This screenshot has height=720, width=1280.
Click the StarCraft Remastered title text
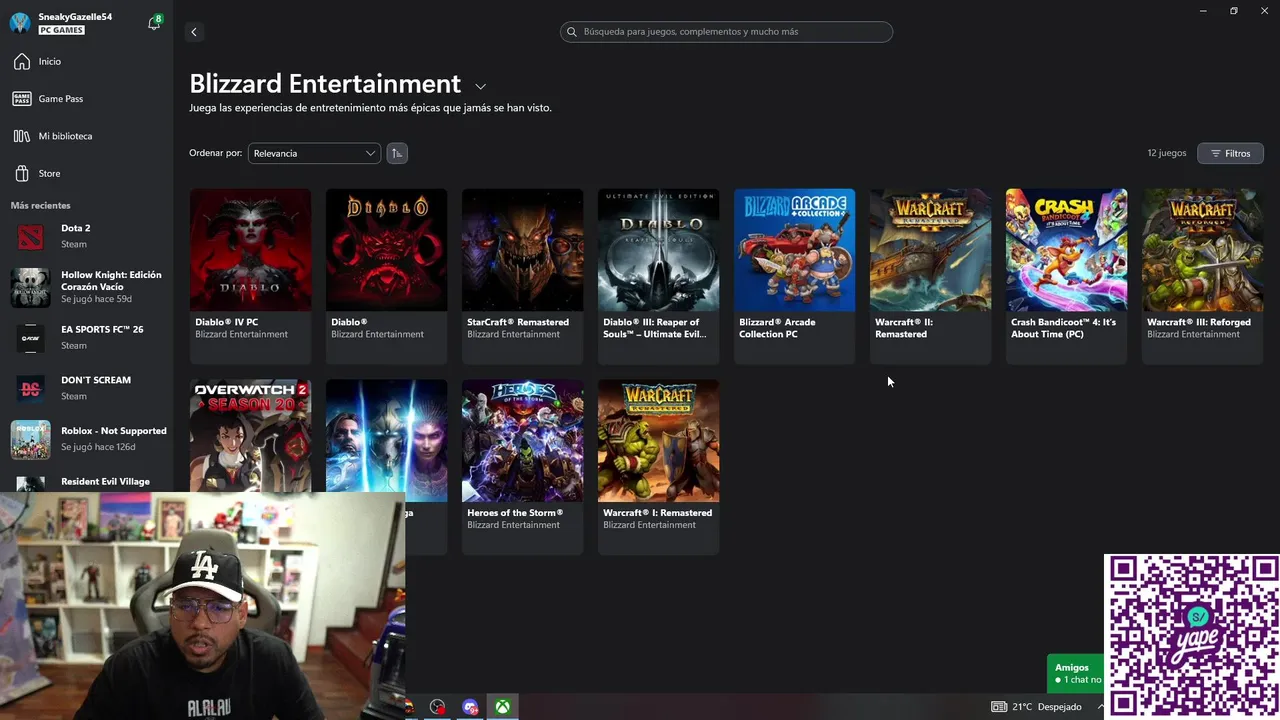(518, 322)
